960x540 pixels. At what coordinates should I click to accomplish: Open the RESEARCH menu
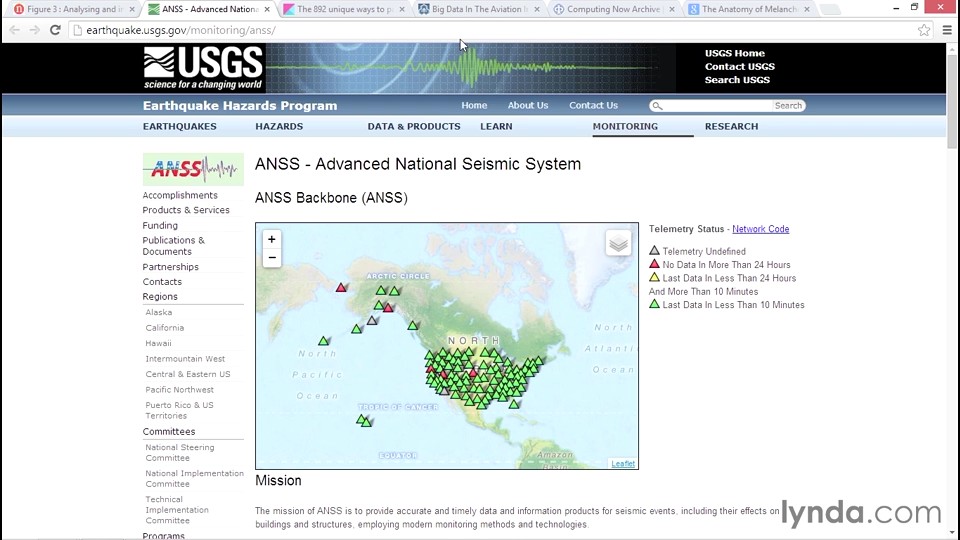(731, 126)
